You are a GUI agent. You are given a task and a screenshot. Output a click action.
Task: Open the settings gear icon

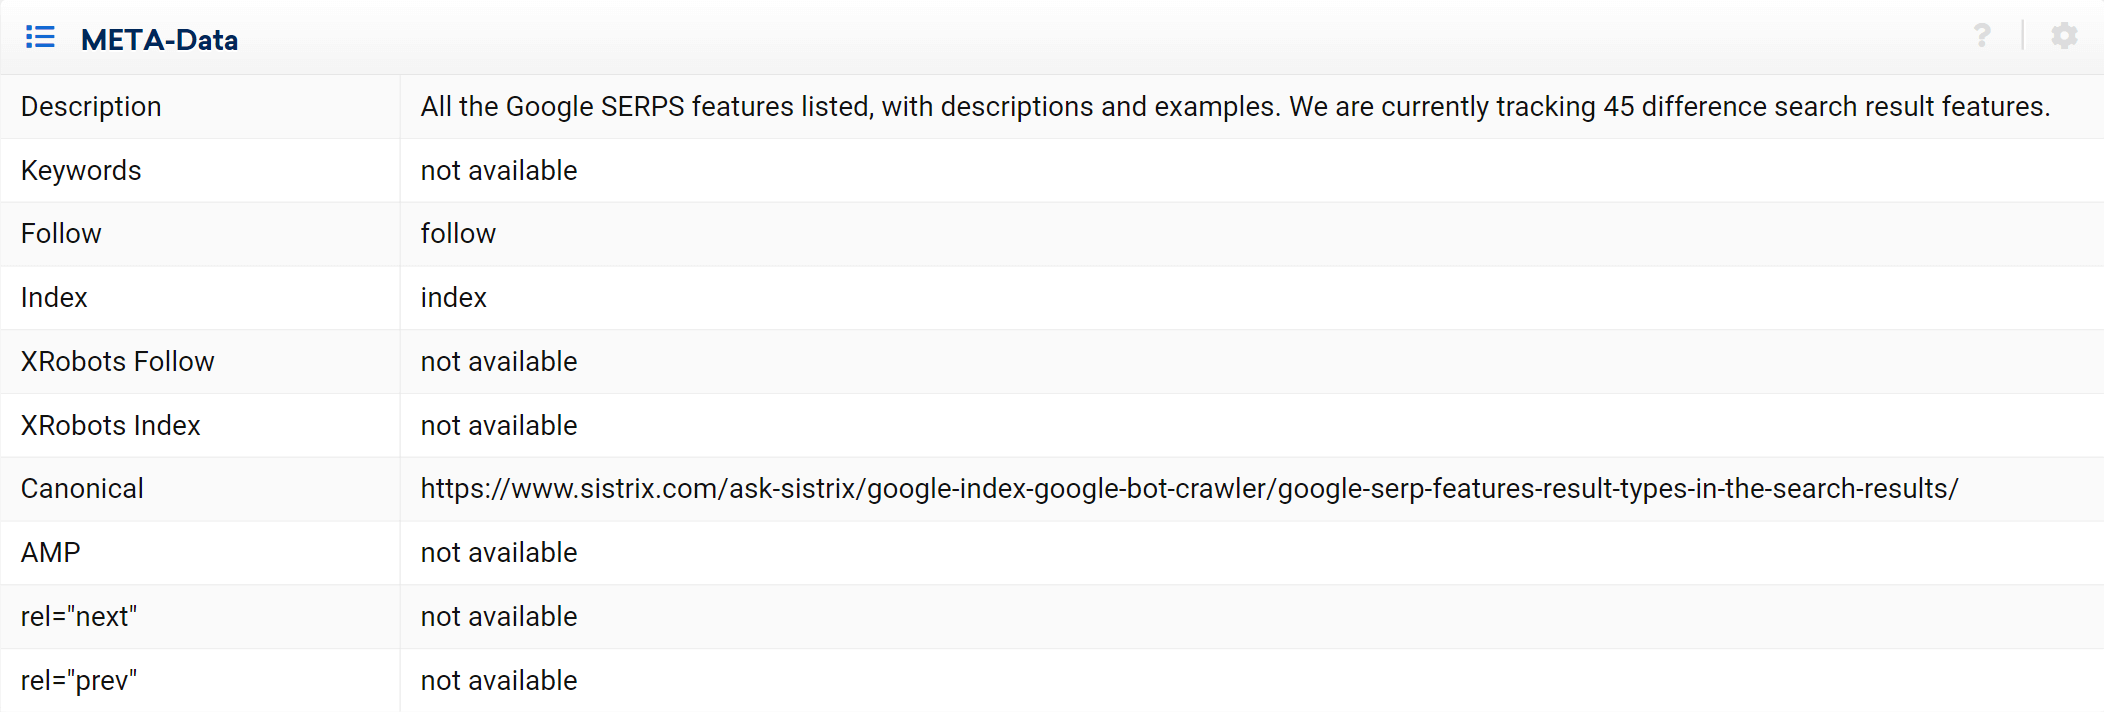click(2064, 36)
